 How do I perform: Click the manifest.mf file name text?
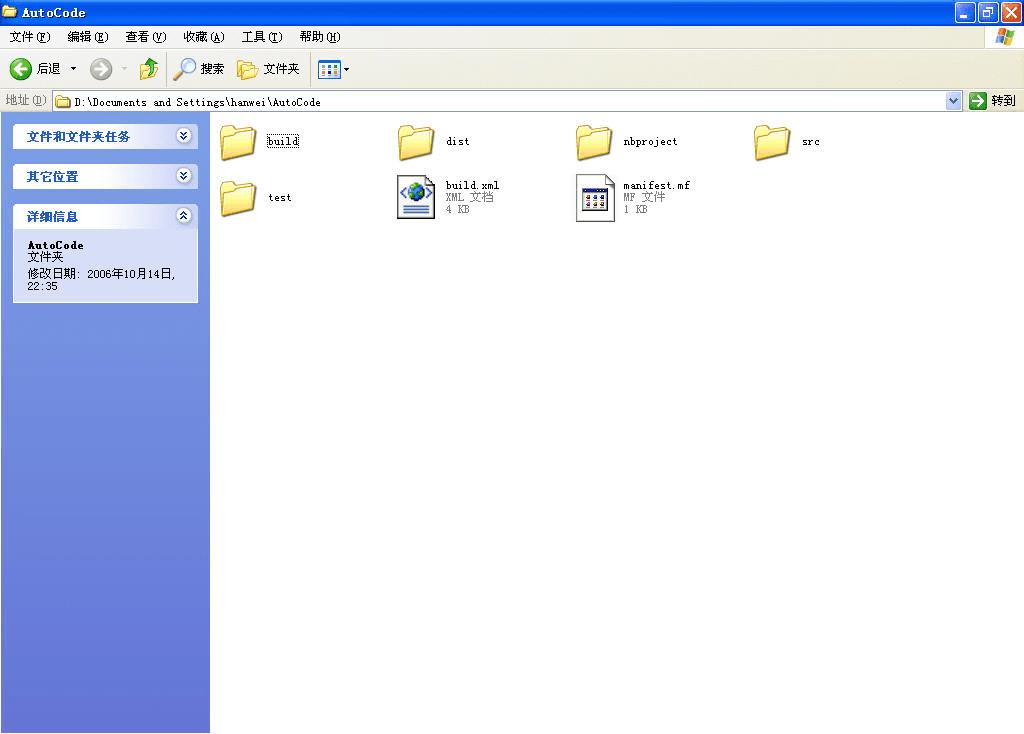coord(656,185)
